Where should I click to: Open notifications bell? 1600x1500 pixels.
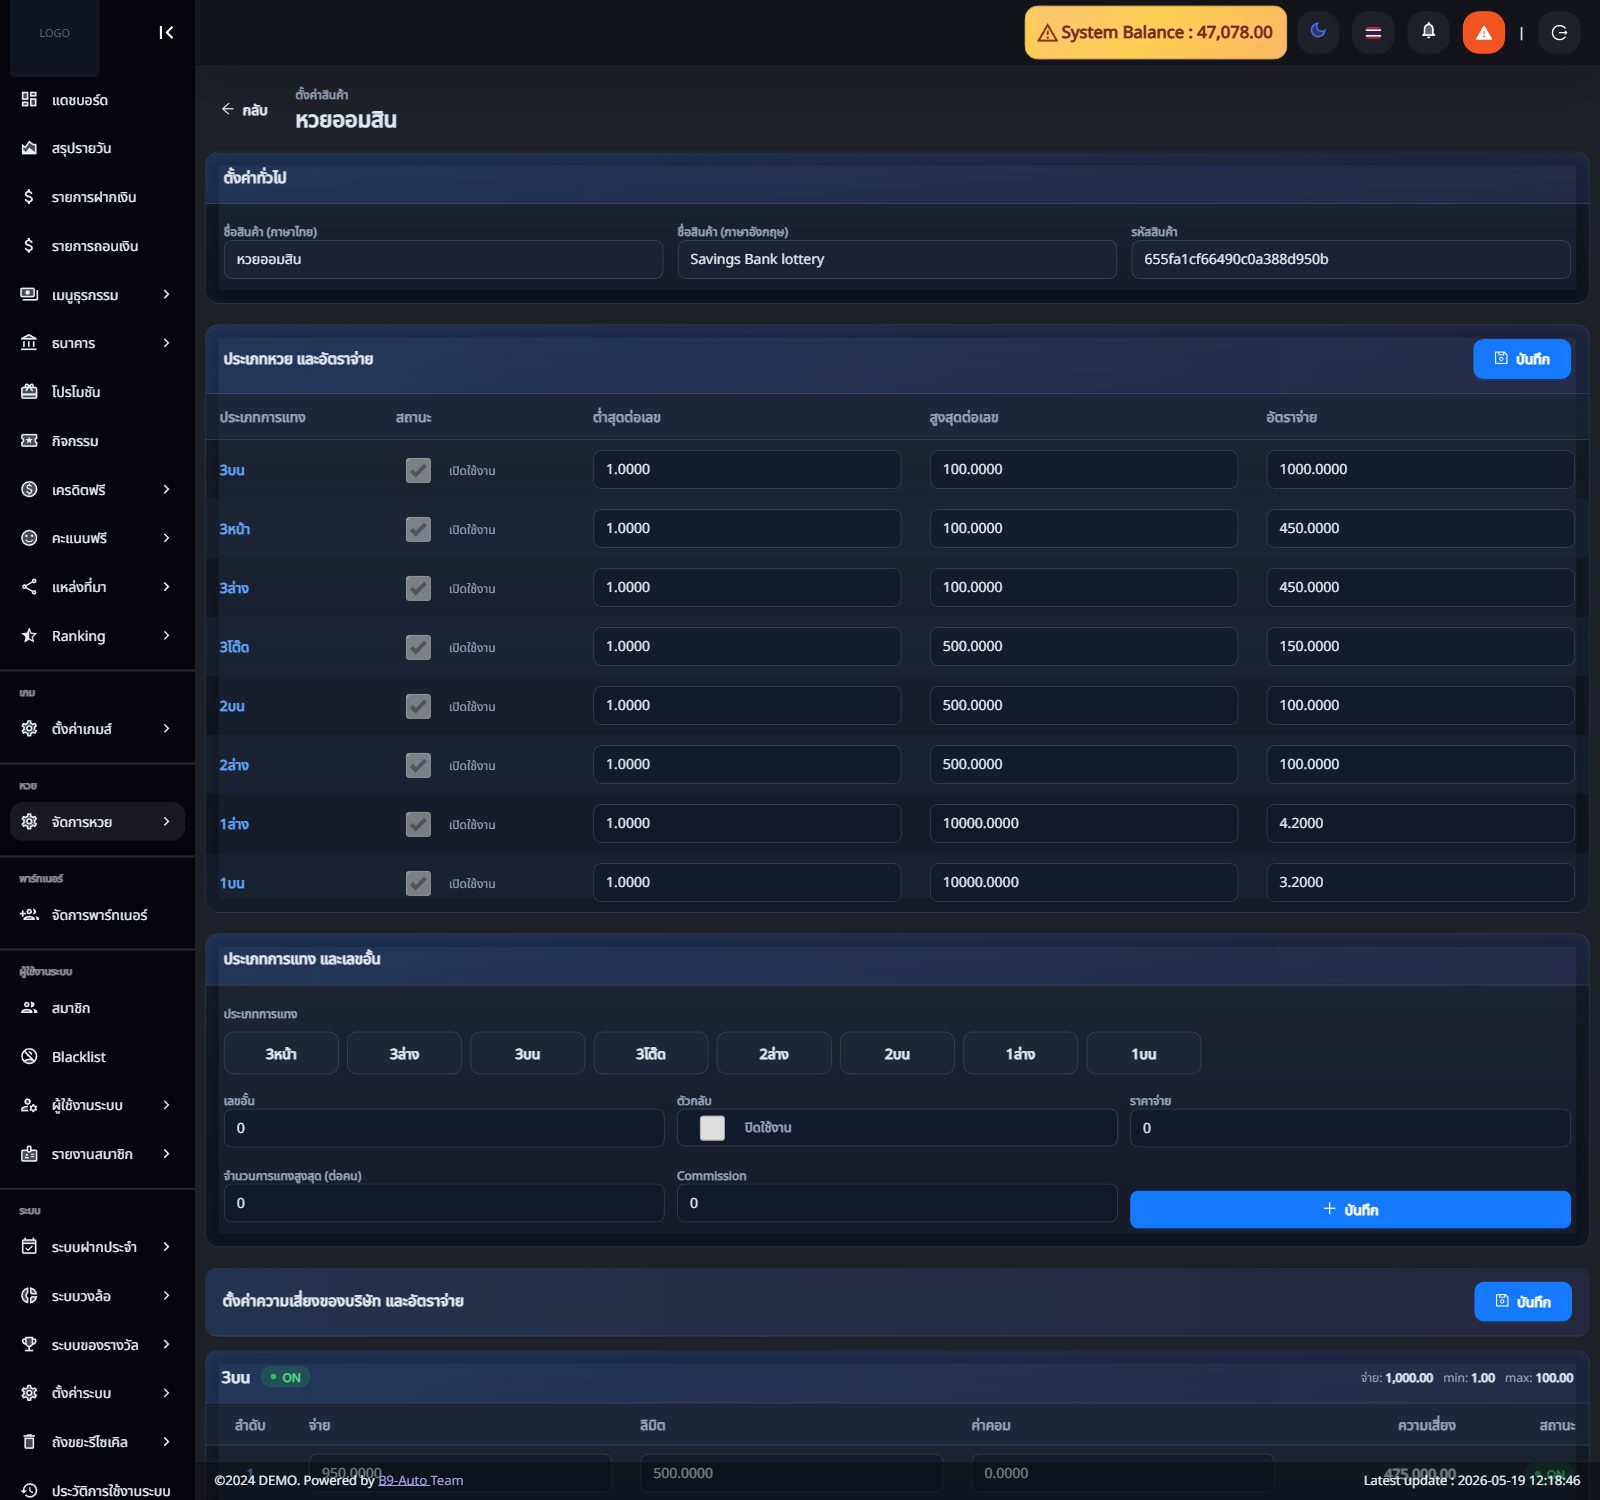[1428, 32]
